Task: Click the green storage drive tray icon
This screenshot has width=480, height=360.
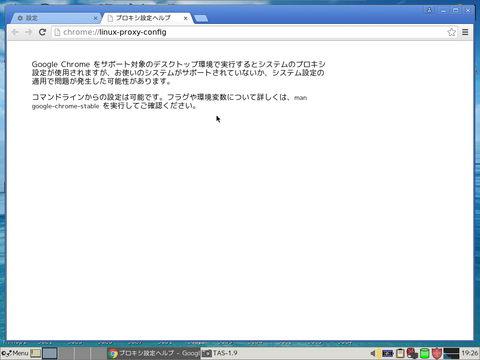Action: point(424,353)
